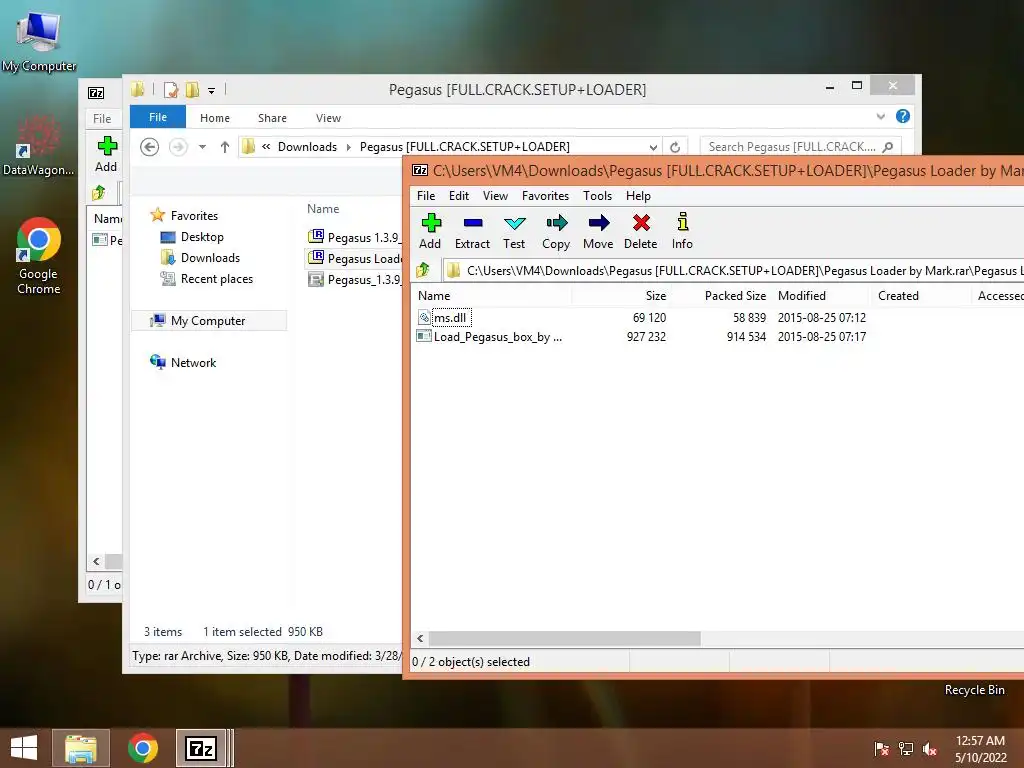This screenshot has width=1024, height=768.
Task: Click the Add button in the 7-Zip Pegasus Loader window
Action: pos(430,231)
